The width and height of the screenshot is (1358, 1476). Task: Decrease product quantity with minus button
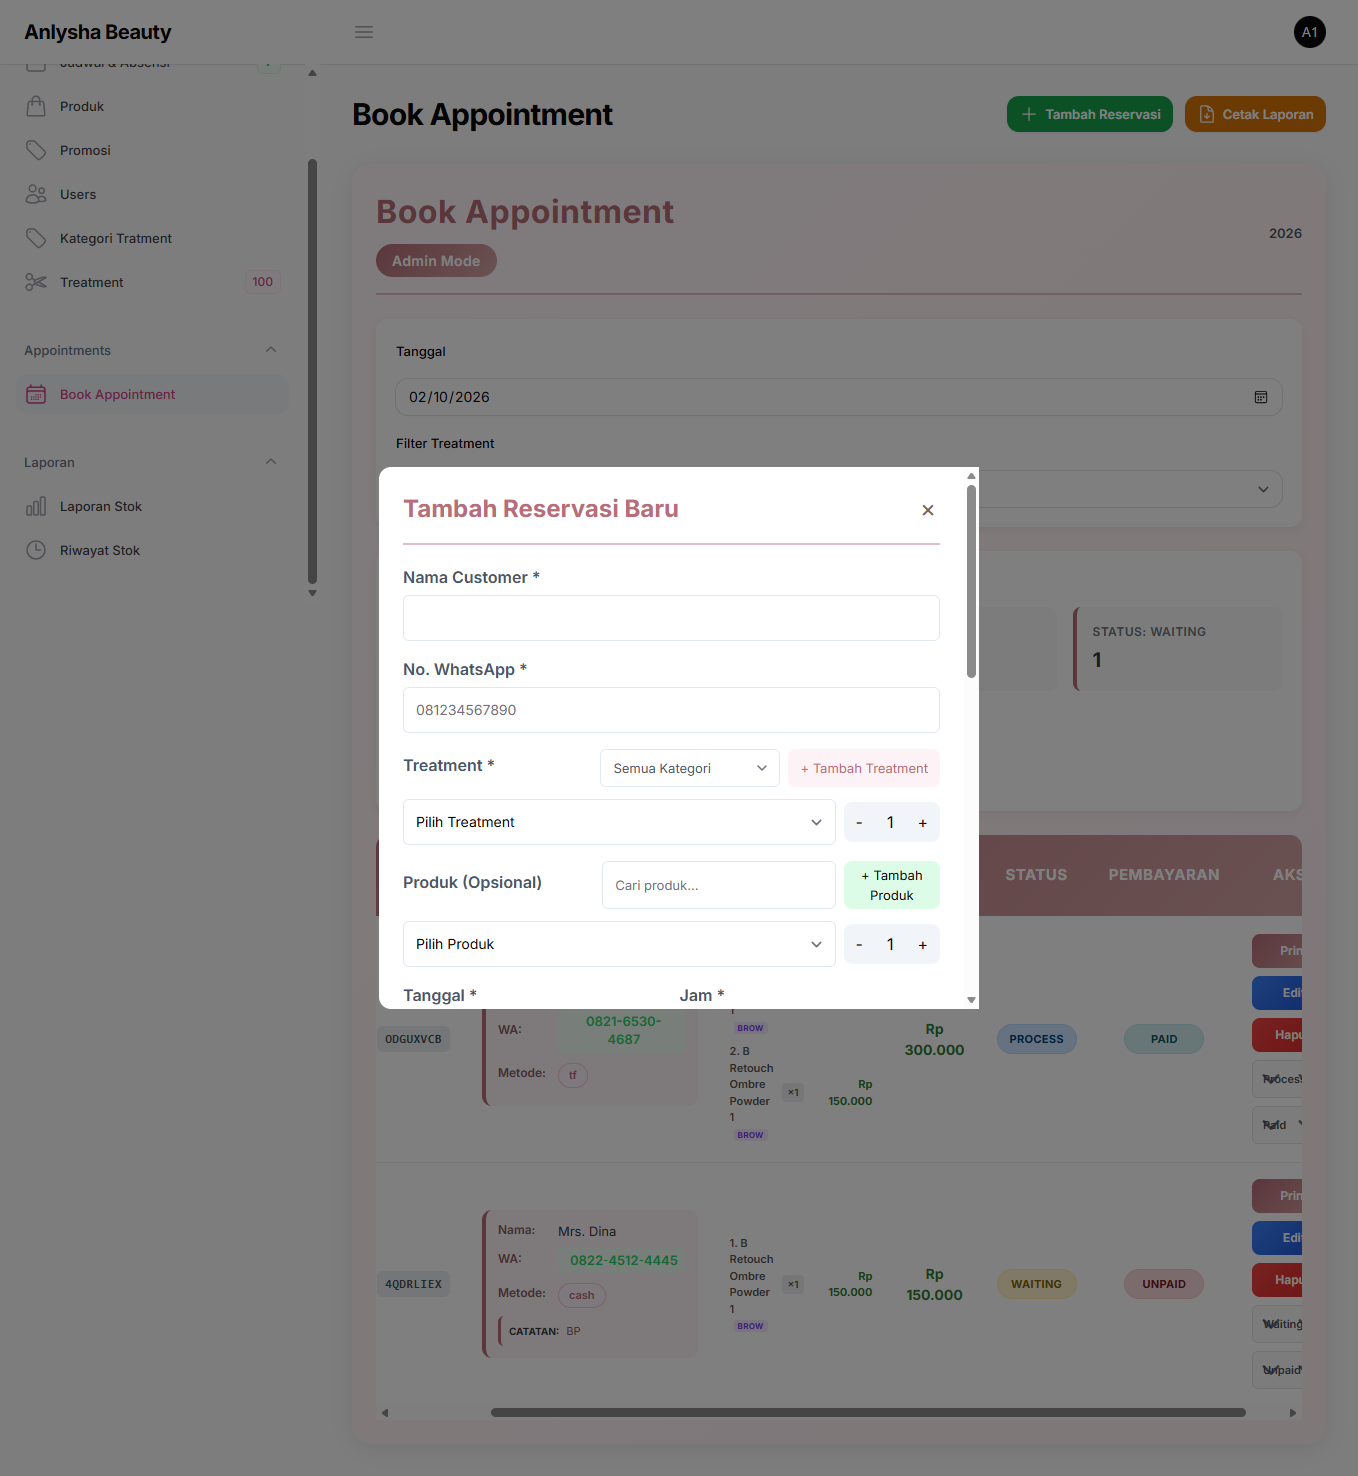click(x=859, y=945)
